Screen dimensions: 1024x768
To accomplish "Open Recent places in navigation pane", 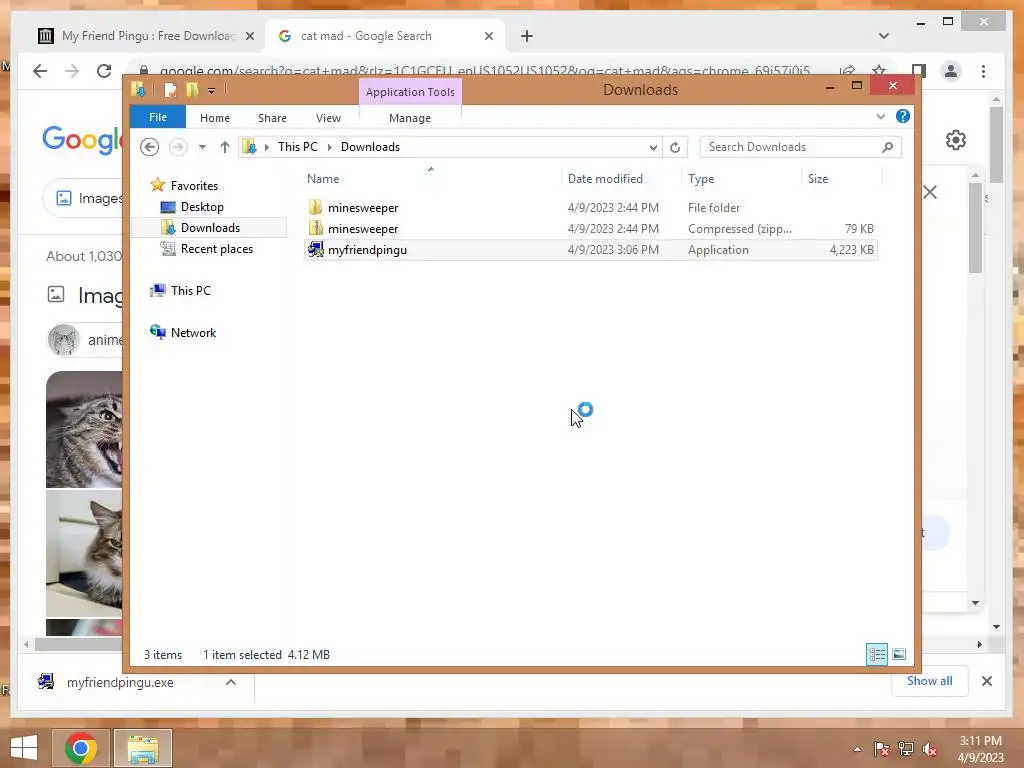I will [216, 249].
